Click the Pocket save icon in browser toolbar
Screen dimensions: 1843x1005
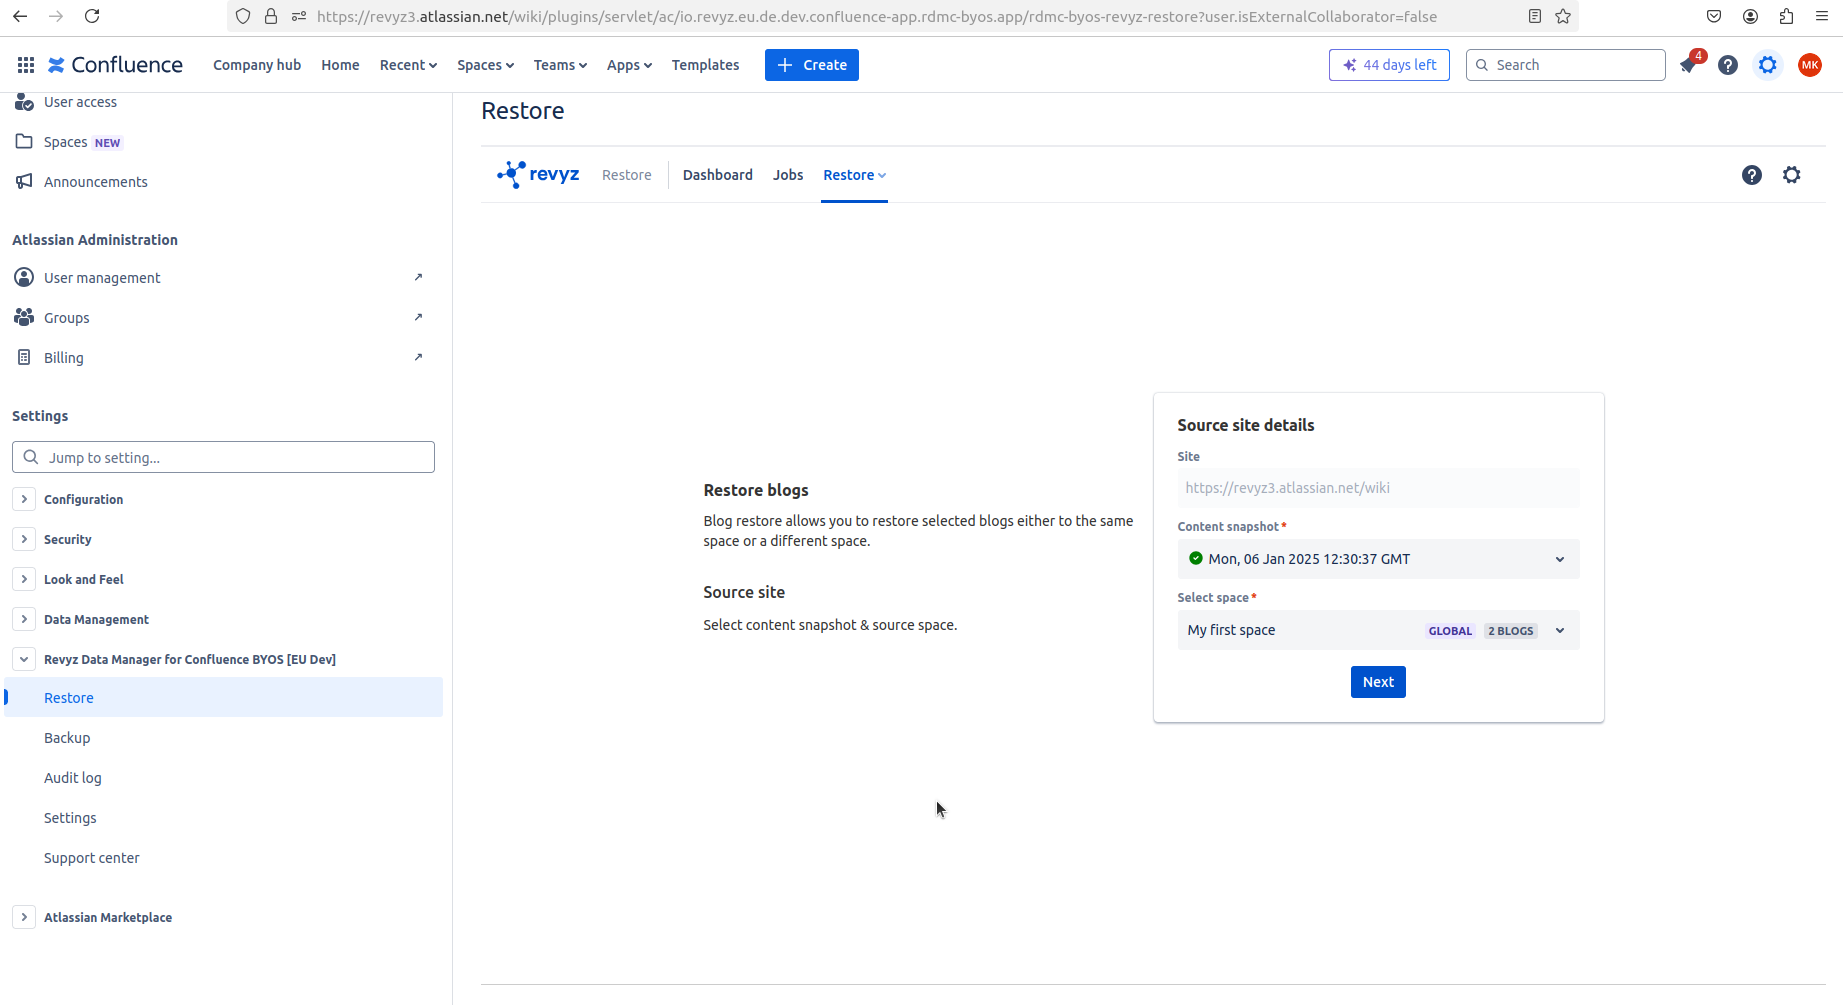(x=1714, y=16)
